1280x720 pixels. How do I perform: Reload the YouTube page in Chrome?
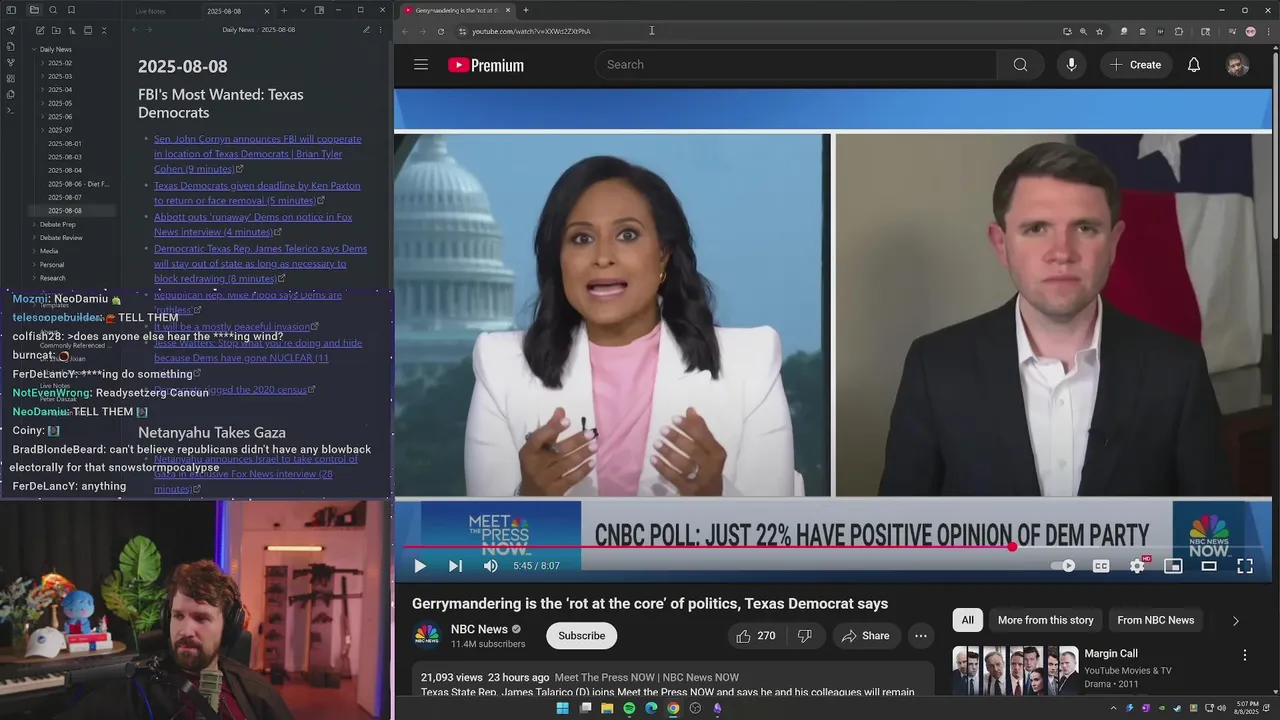[x=440, y=31]
